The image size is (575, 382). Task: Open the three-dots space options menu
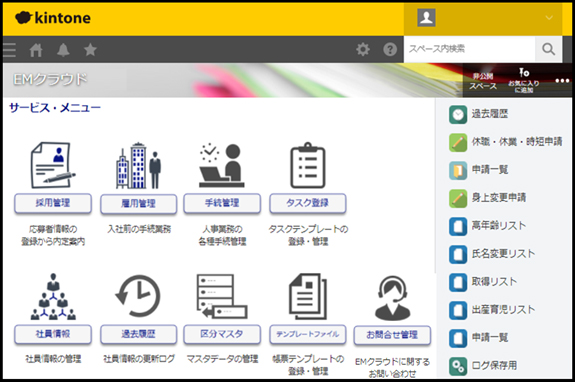562,80
